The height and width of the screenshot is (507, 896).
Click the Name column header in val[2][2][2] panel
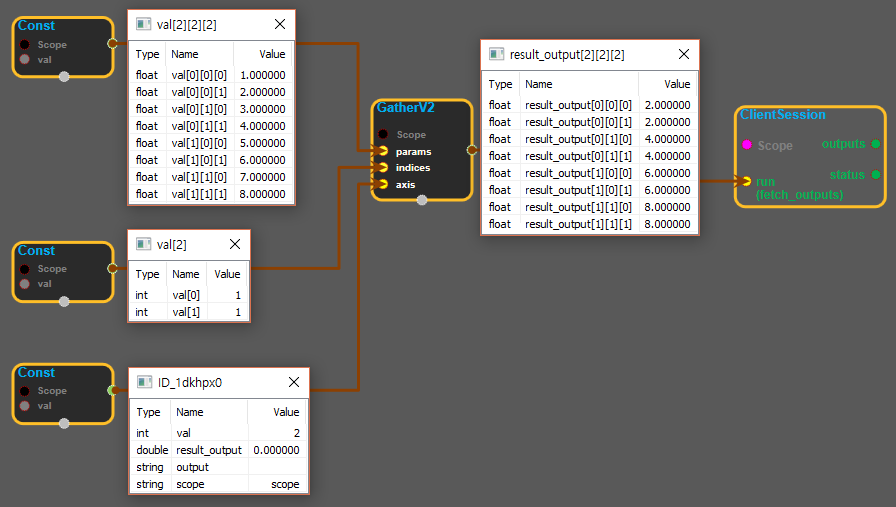click(x=184, y=54)
